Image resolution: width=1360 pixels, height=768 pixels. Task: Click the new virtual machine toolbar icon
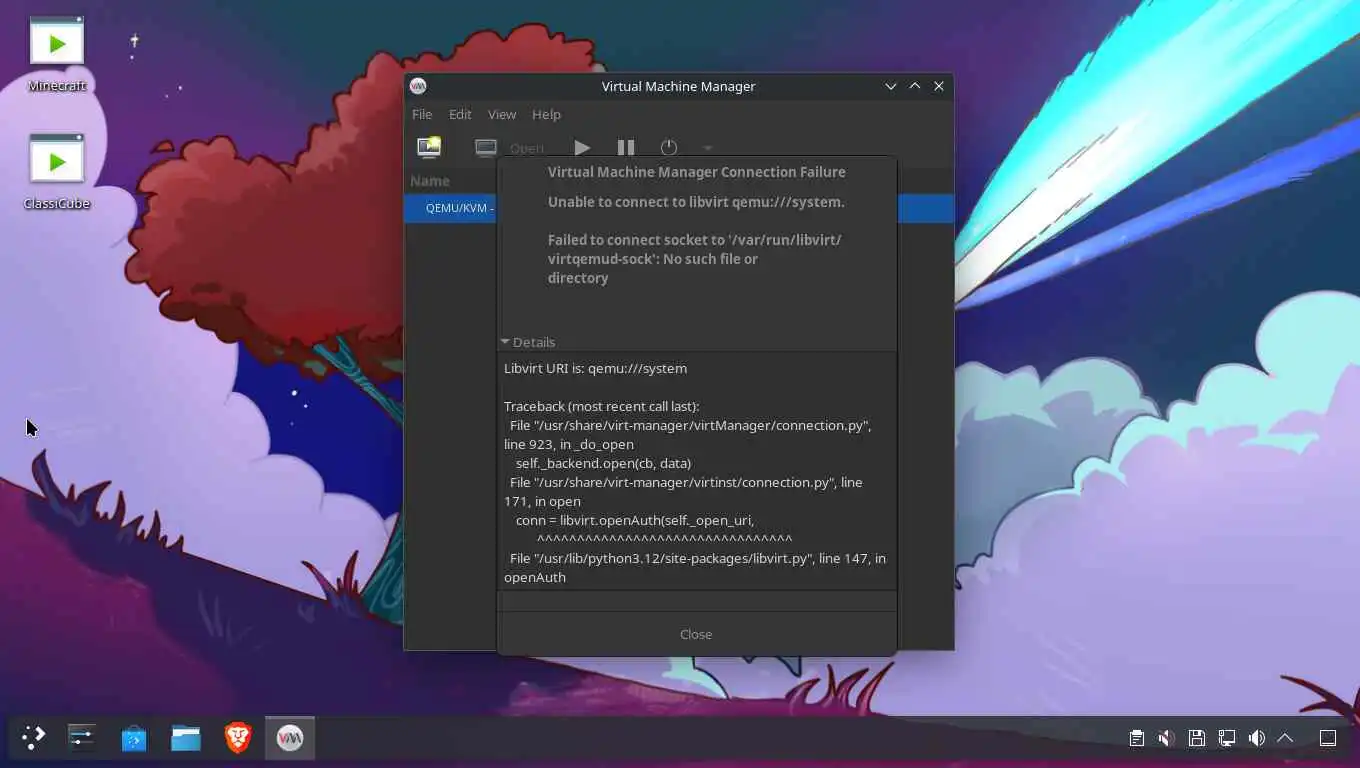pyautogui.click(x=429, y=148)
